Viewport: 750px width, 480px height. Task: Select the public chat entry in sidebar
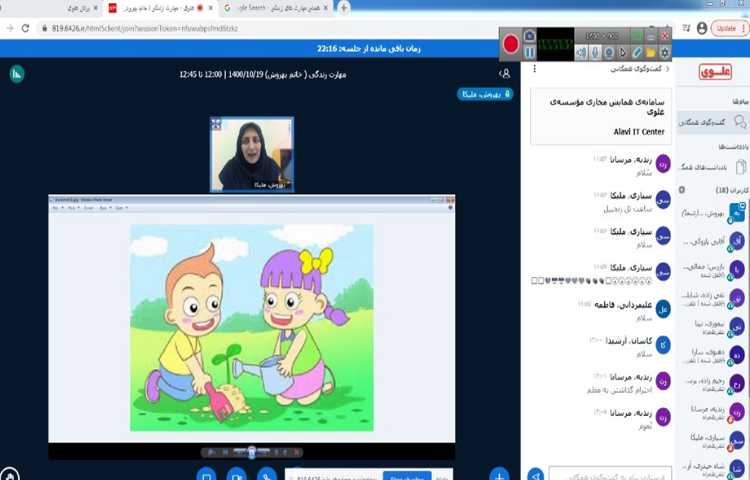712,122
